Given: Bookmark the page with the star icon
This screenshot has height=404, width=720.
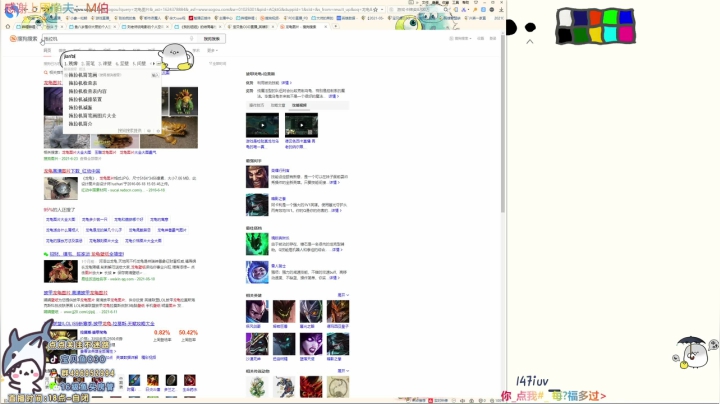Looking at the screenshot, I should pos(376,9).
